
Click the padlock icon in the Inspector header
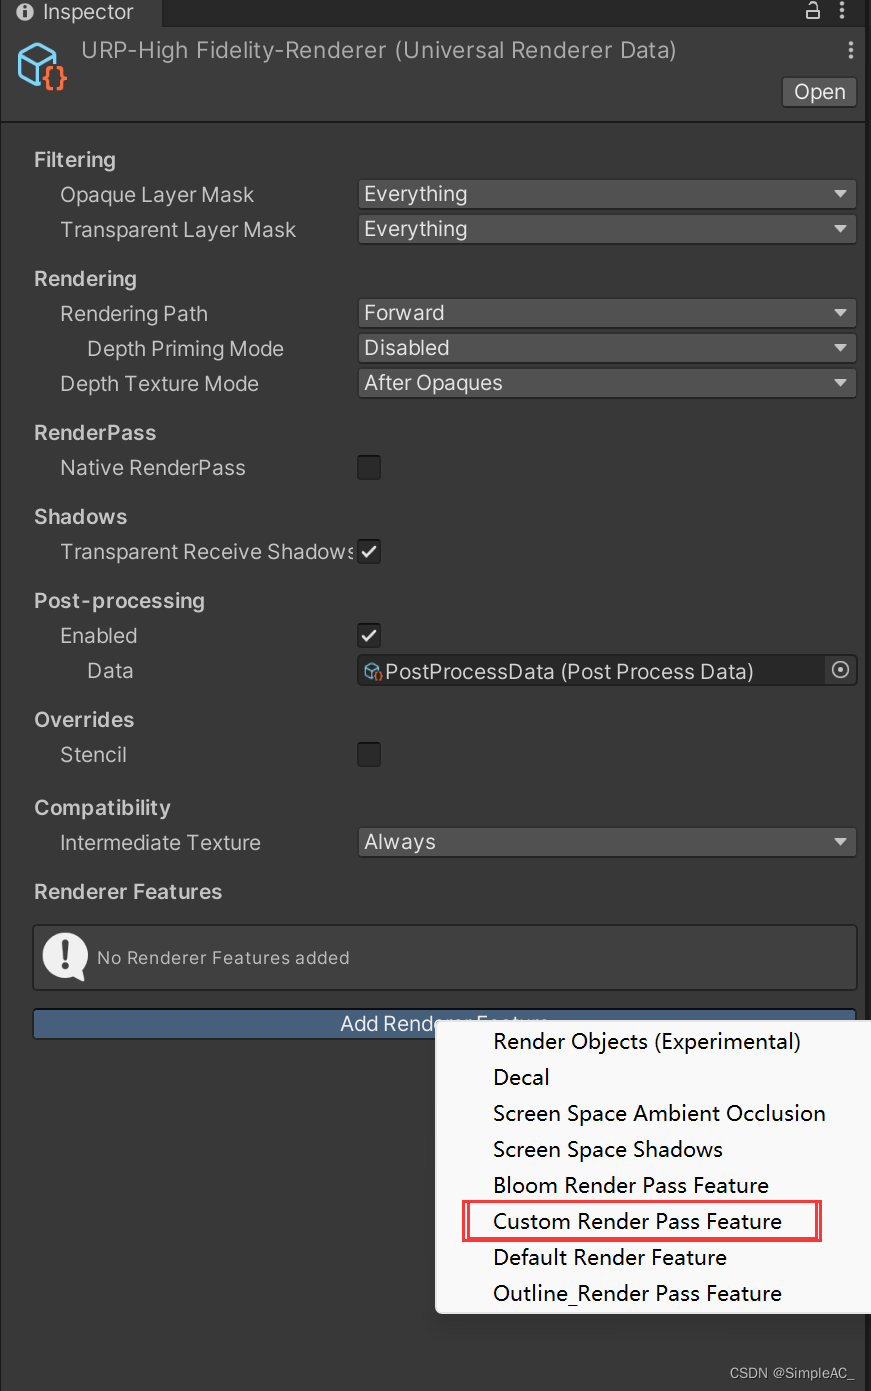[x=813, y=13]
